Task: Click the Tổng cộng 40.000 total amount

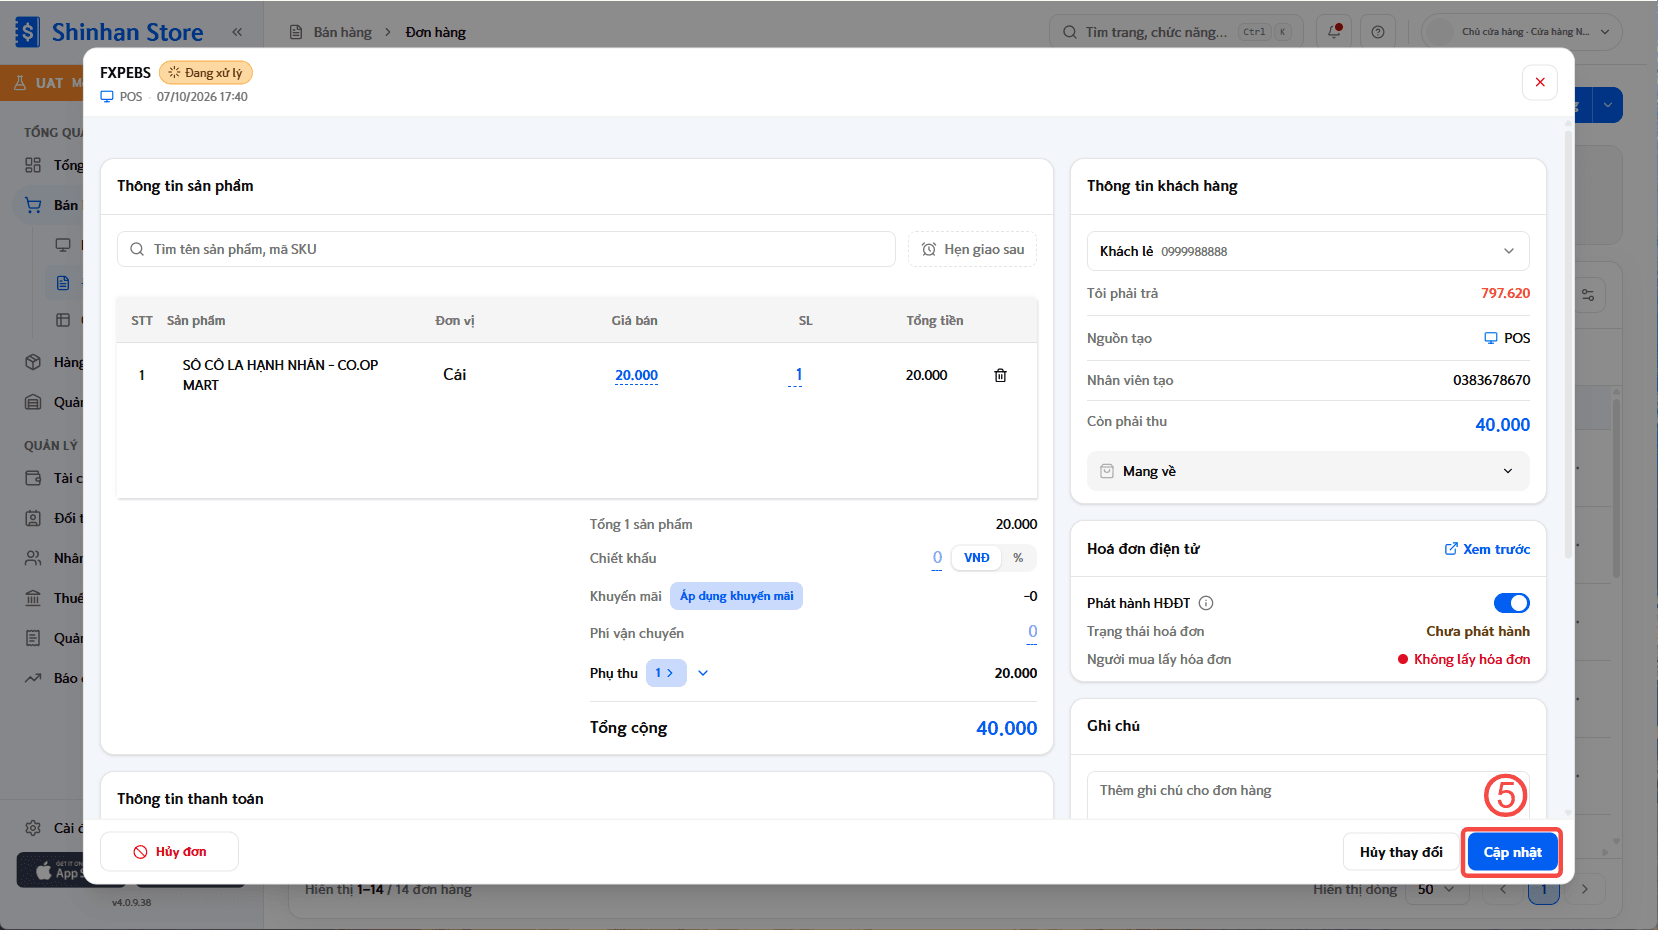Action: coord(1006,728)
